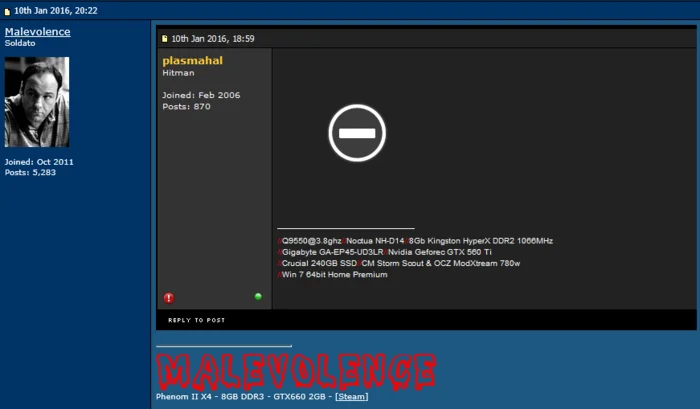This screenshot has width=700, height=409.
Task: Click the Reply To Post button
Action: [196, 320]
